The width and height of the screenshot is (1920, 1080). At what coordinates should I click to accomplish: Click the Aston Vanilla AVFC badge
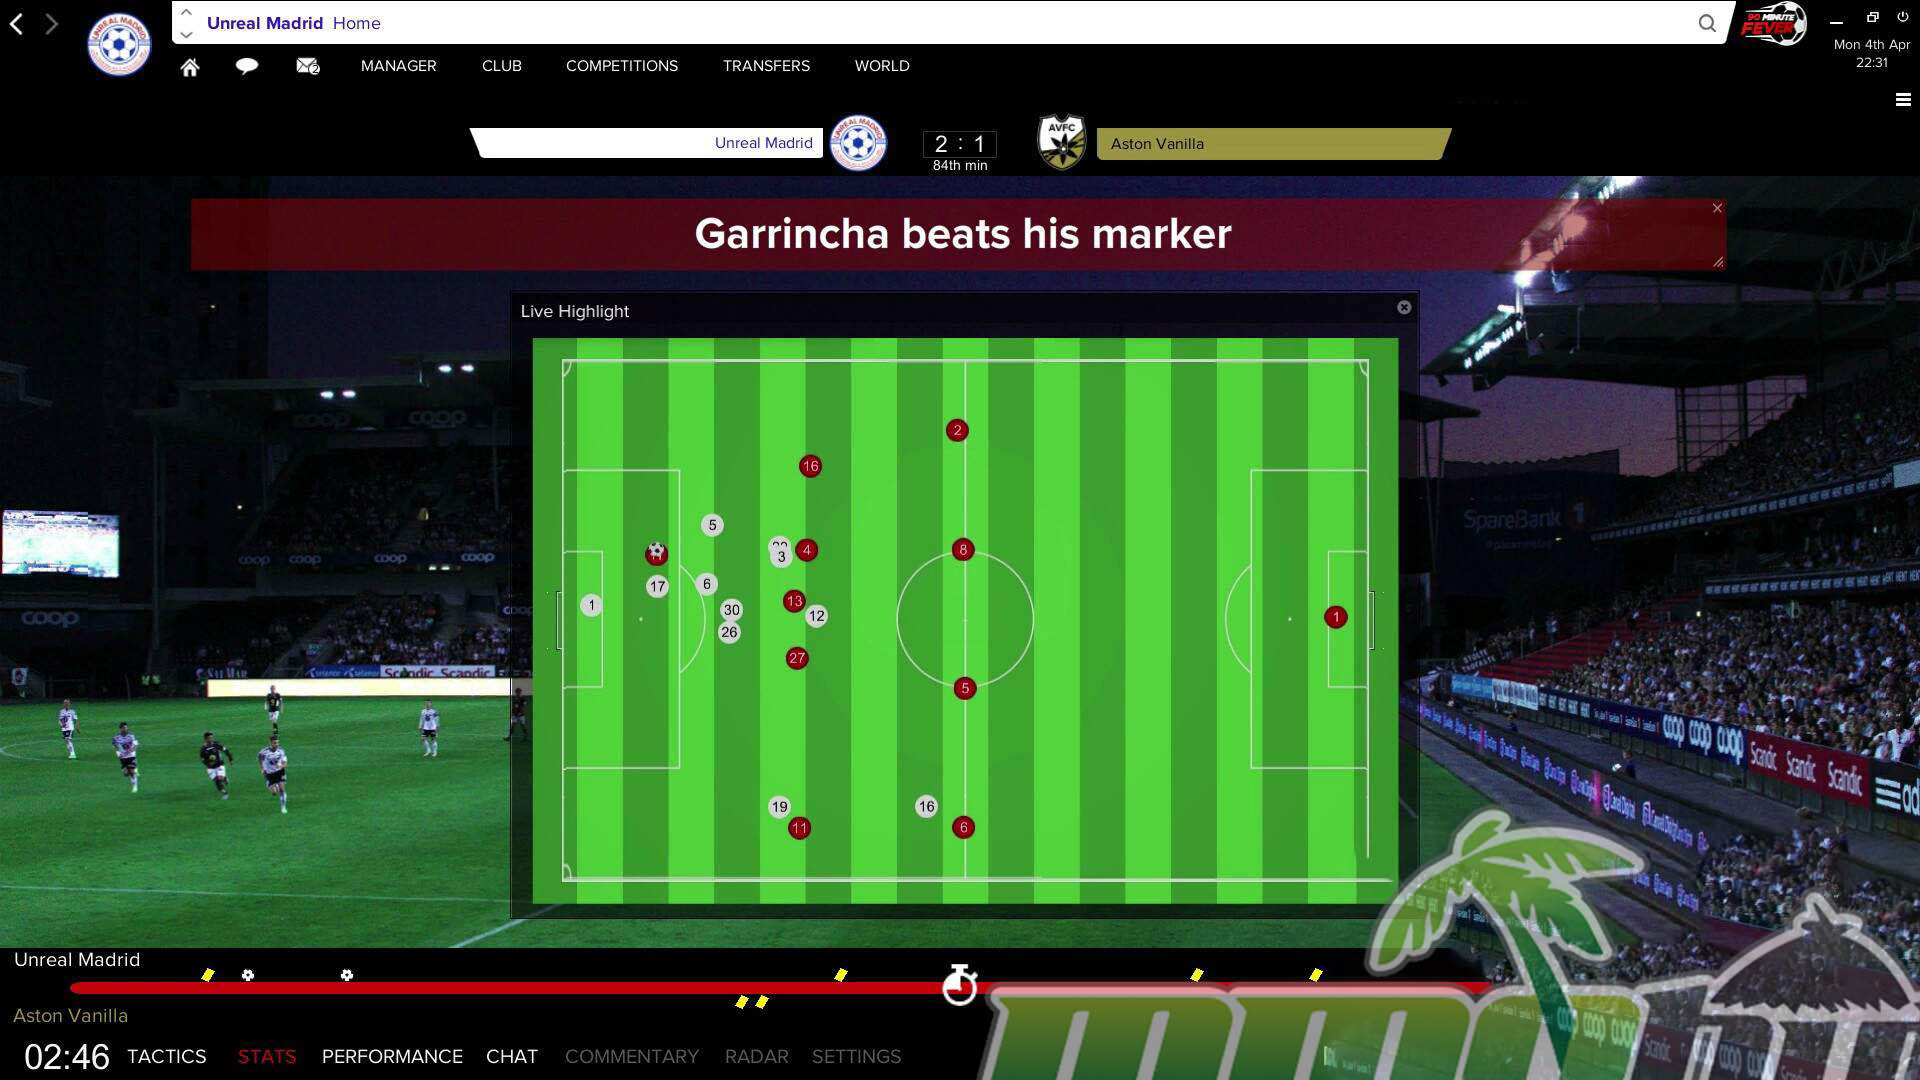click(1062, 142)
